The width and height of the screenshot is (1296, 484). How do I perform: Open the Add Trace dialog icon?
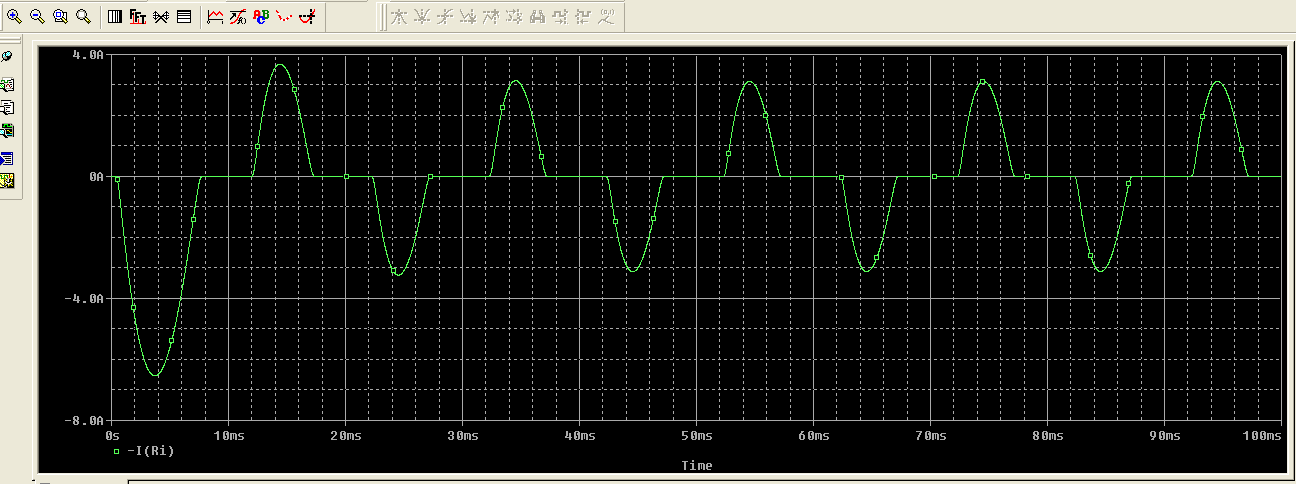(x=215, y=16)
